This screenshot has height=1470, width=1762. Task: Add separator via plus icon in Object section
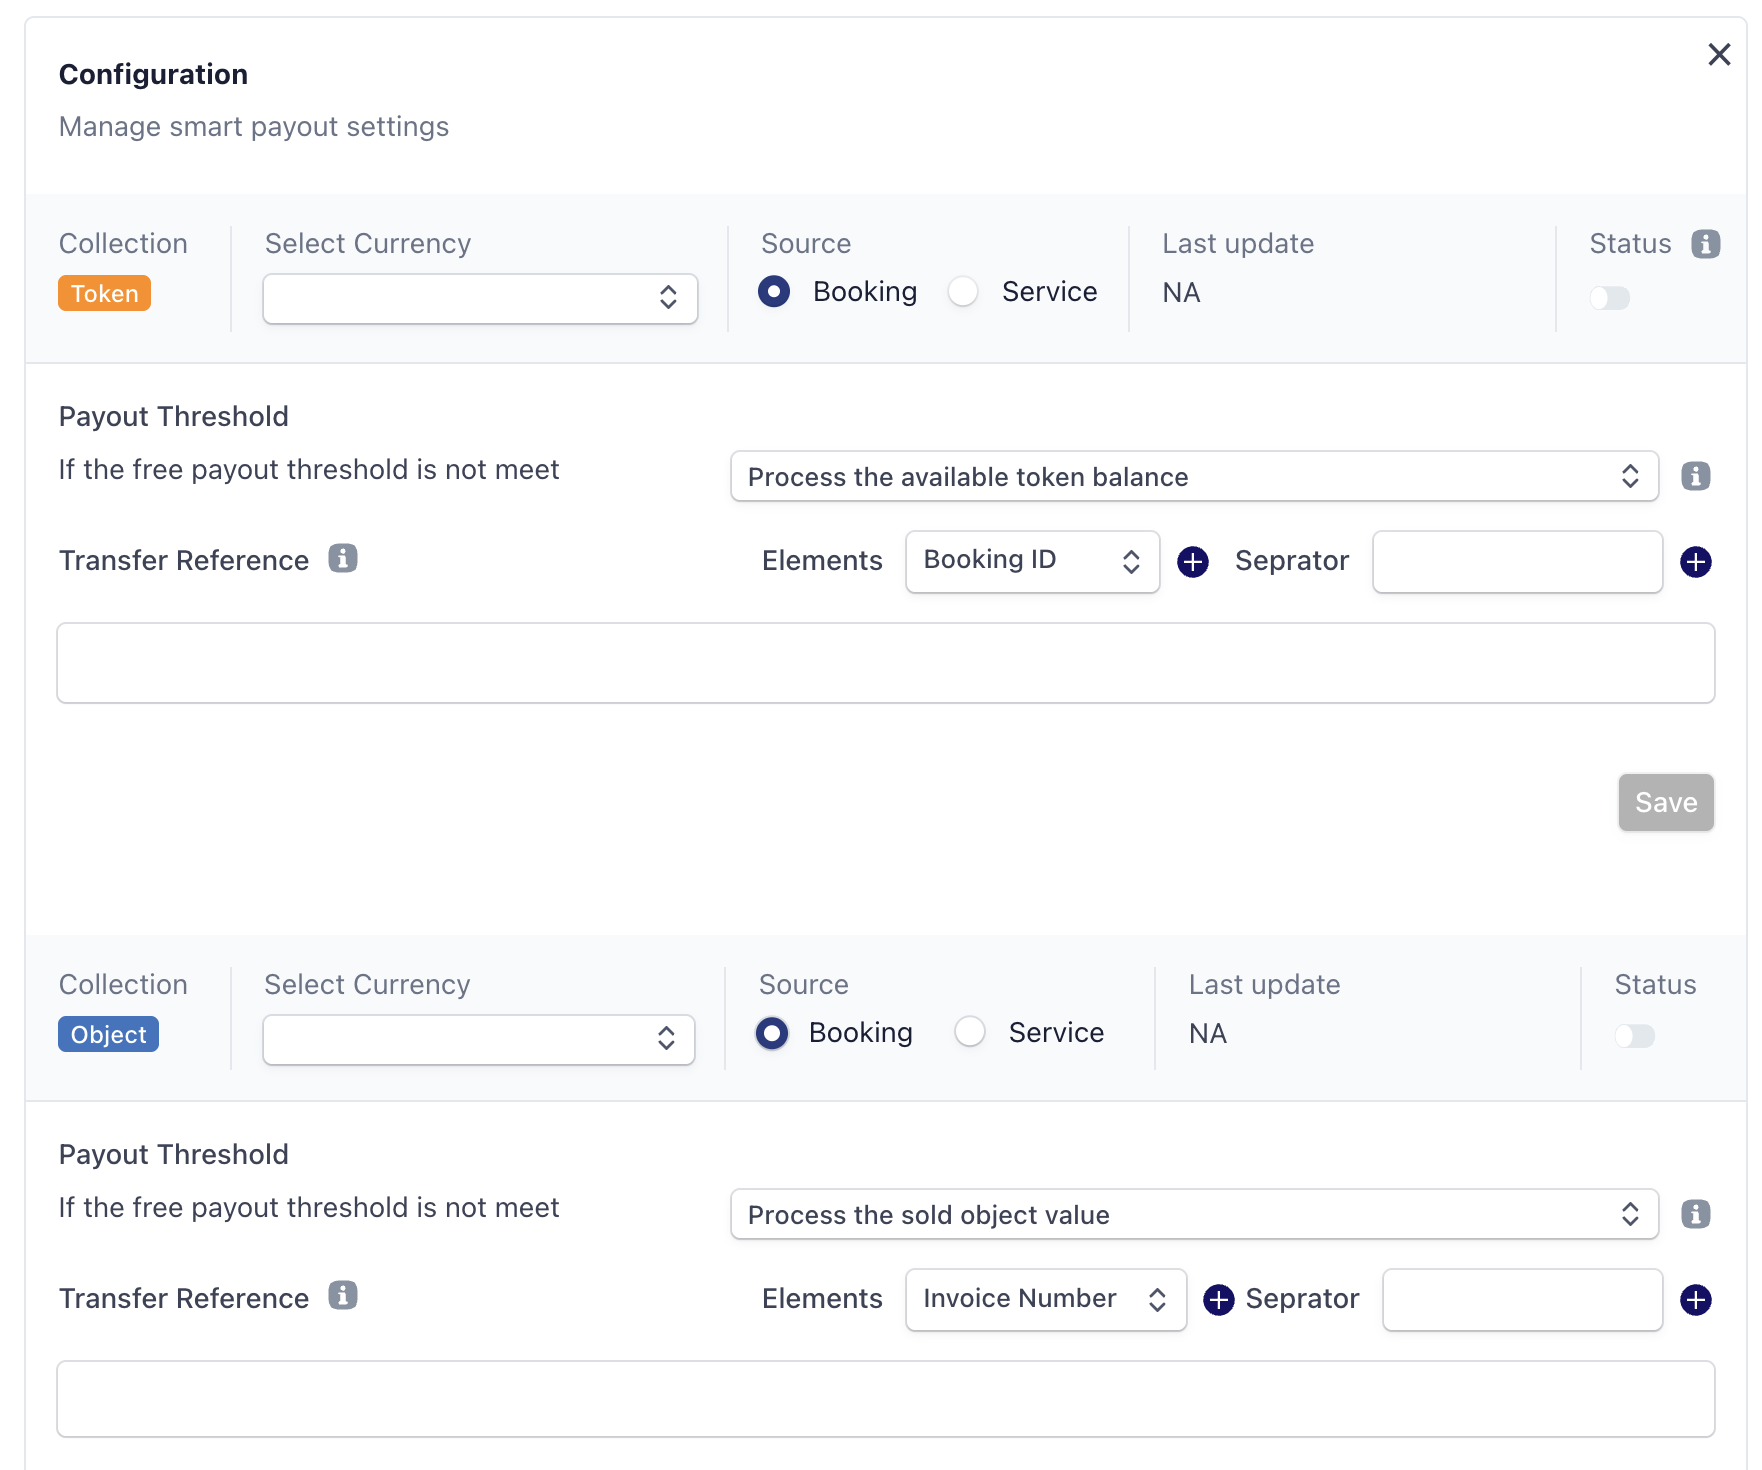[x=1695, y=1300]
